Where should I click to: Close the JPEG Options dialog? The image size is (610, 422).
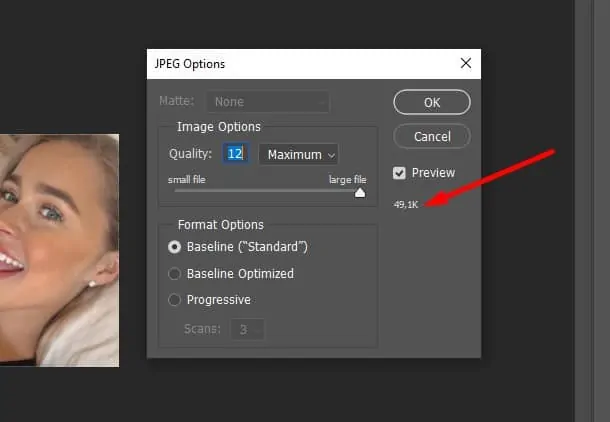465,64
